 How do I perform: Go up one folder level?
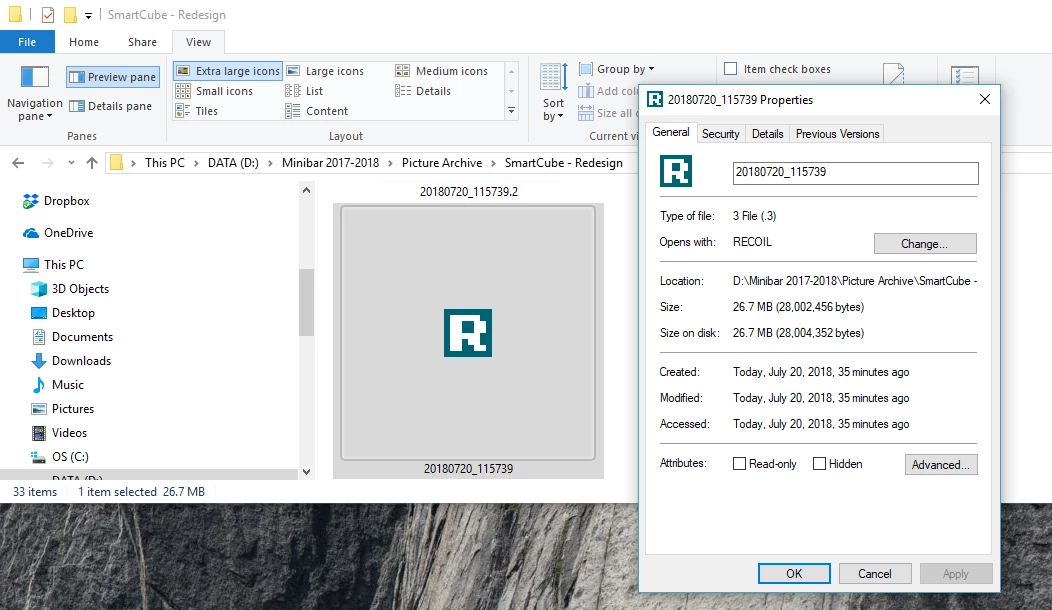[x=92, y=163]
